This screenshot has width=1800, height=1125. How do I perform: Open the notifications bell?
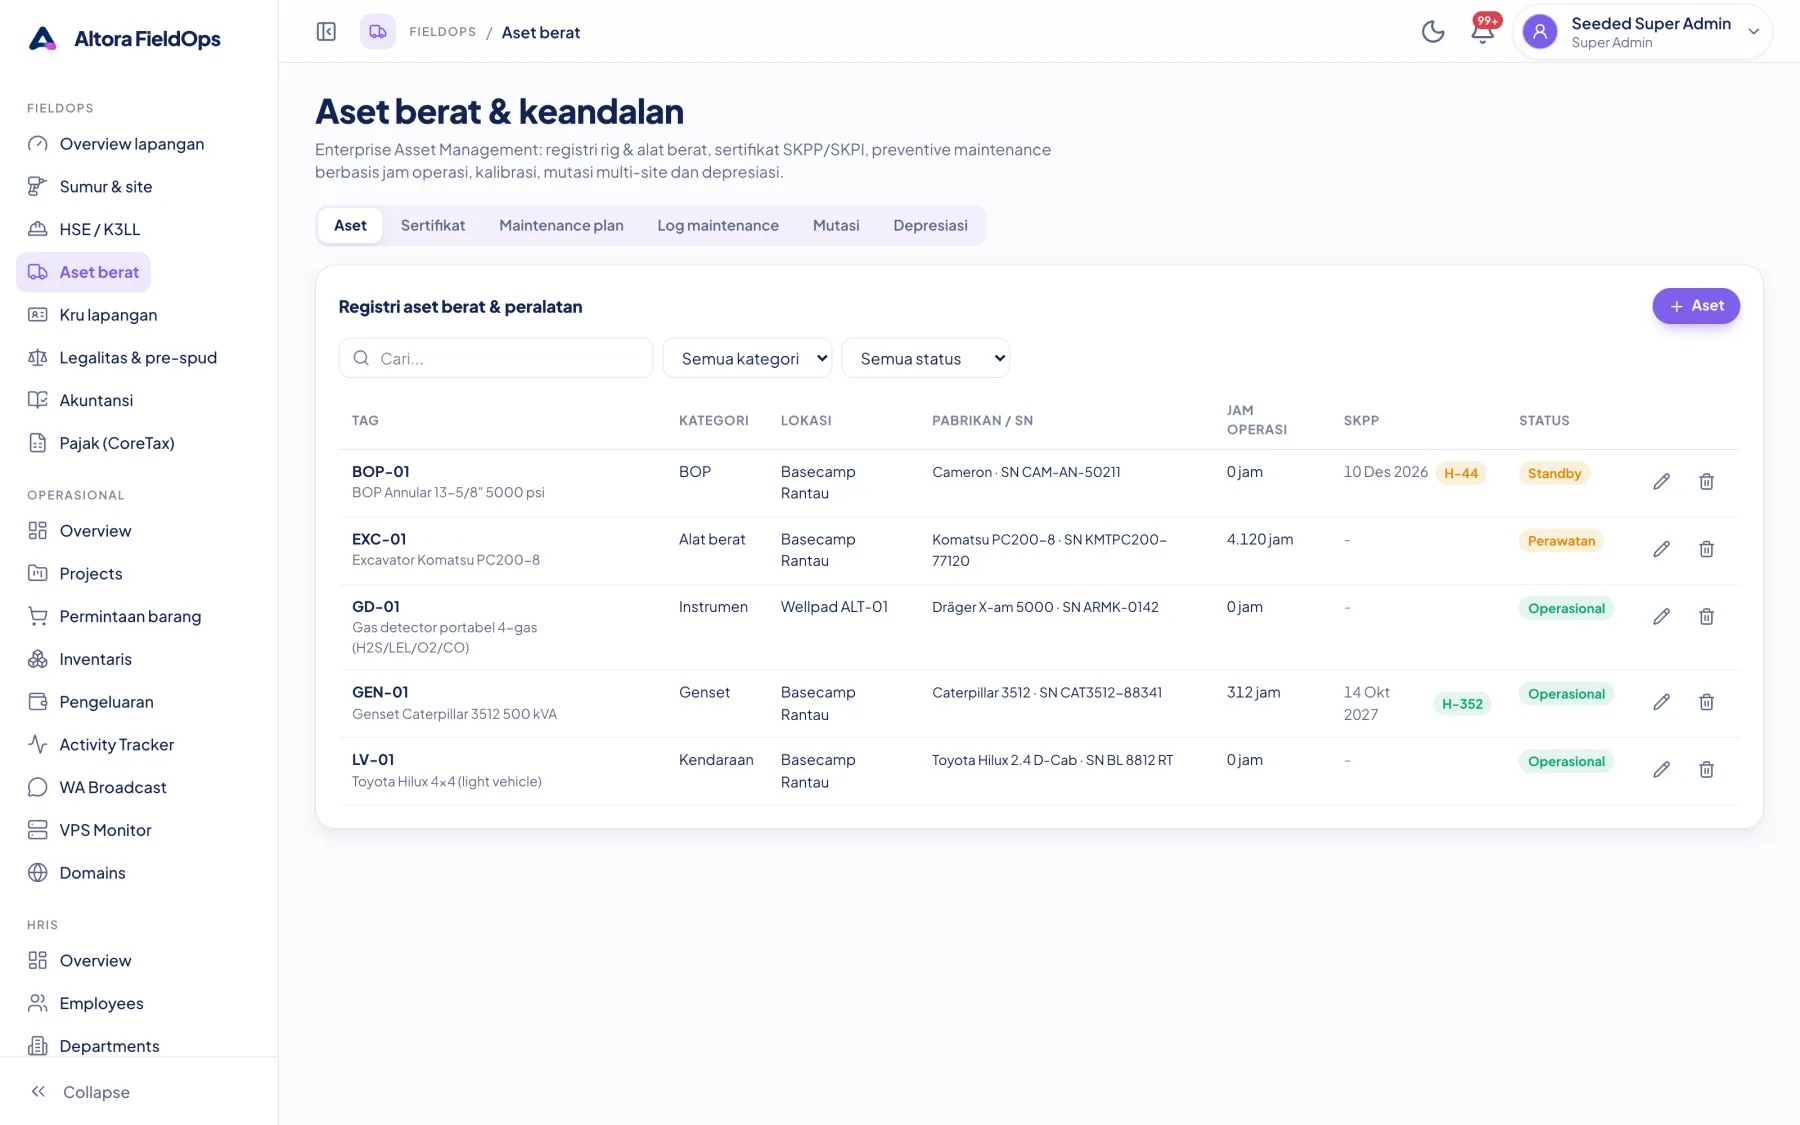click(1483, 32)
